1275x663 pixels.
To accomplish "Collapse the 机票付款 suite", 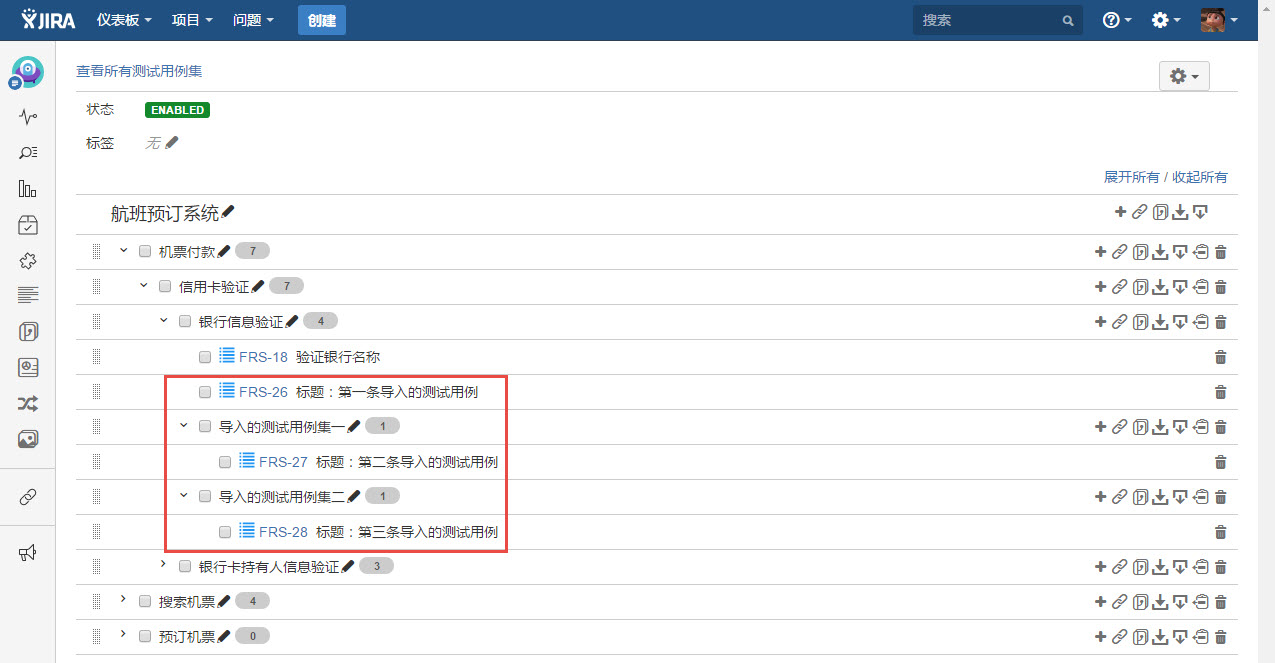I will (x=124, y=250).
